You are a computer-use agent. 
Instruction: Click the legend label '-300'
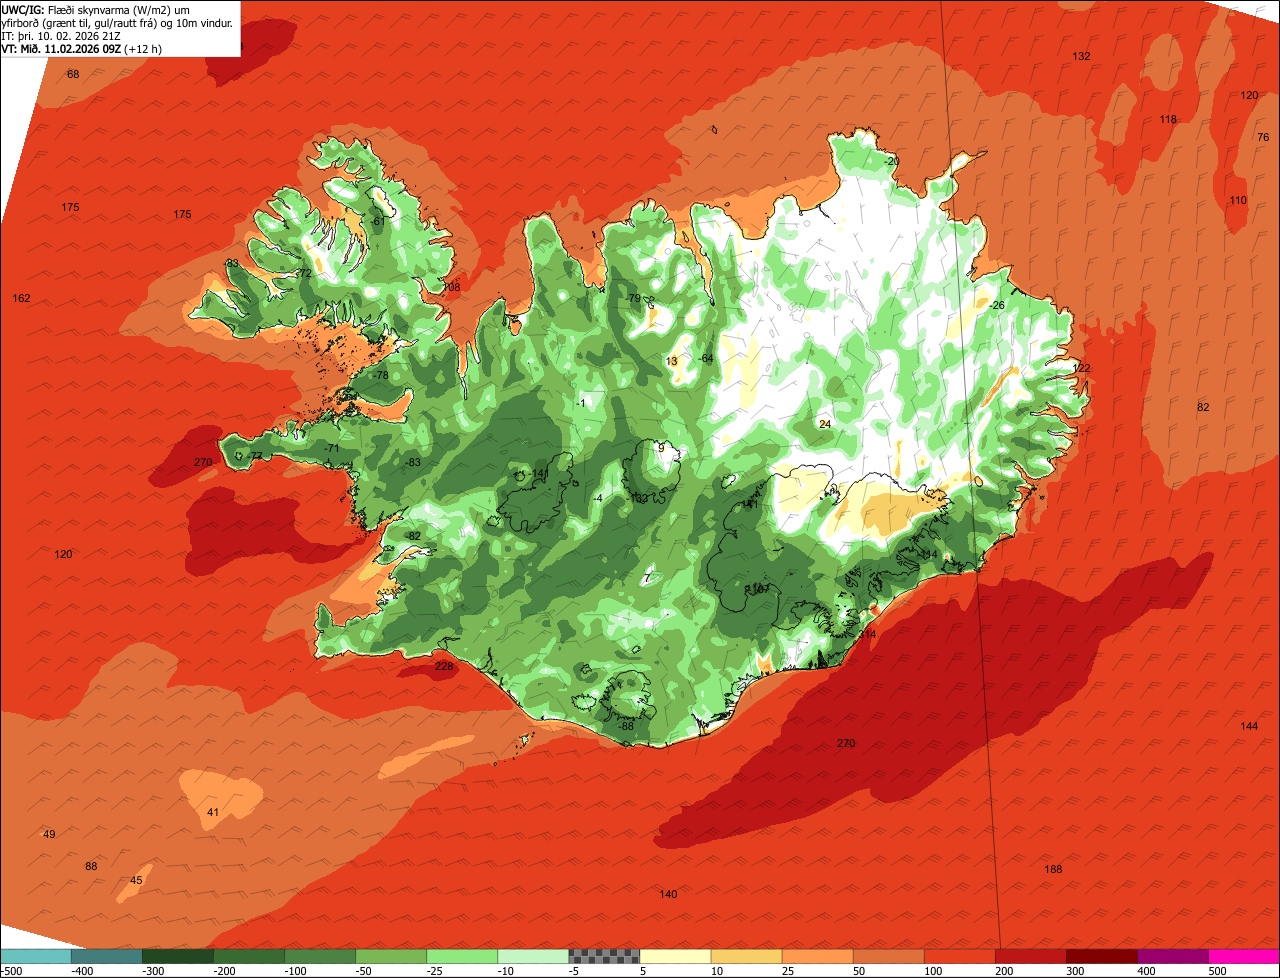[x=152, y=971]
